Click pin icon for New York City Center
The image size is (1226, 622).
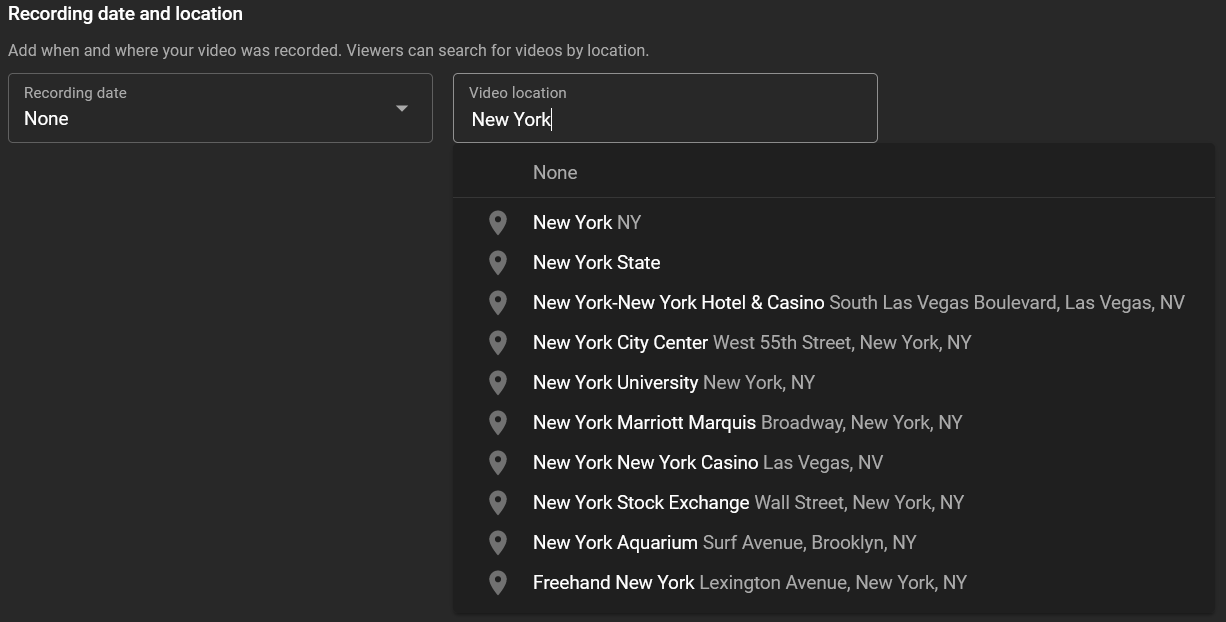pos(498,343)
